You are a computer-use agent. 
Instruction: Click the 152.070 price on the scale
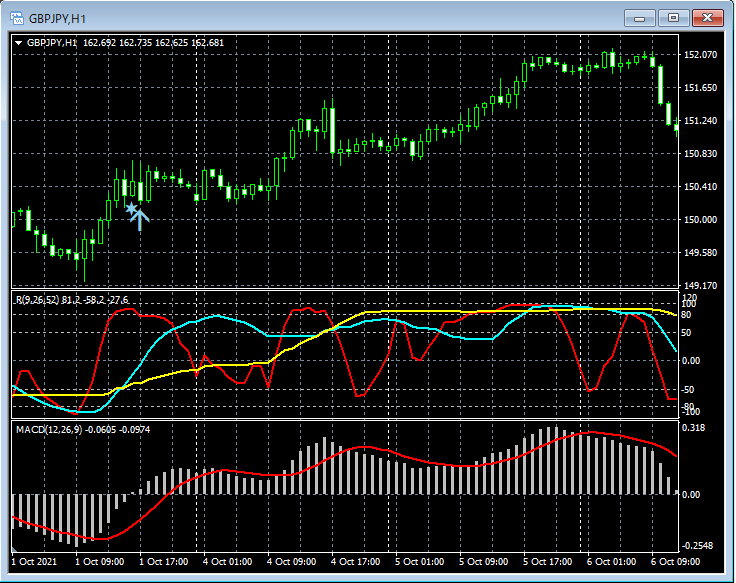pos(702,55)
